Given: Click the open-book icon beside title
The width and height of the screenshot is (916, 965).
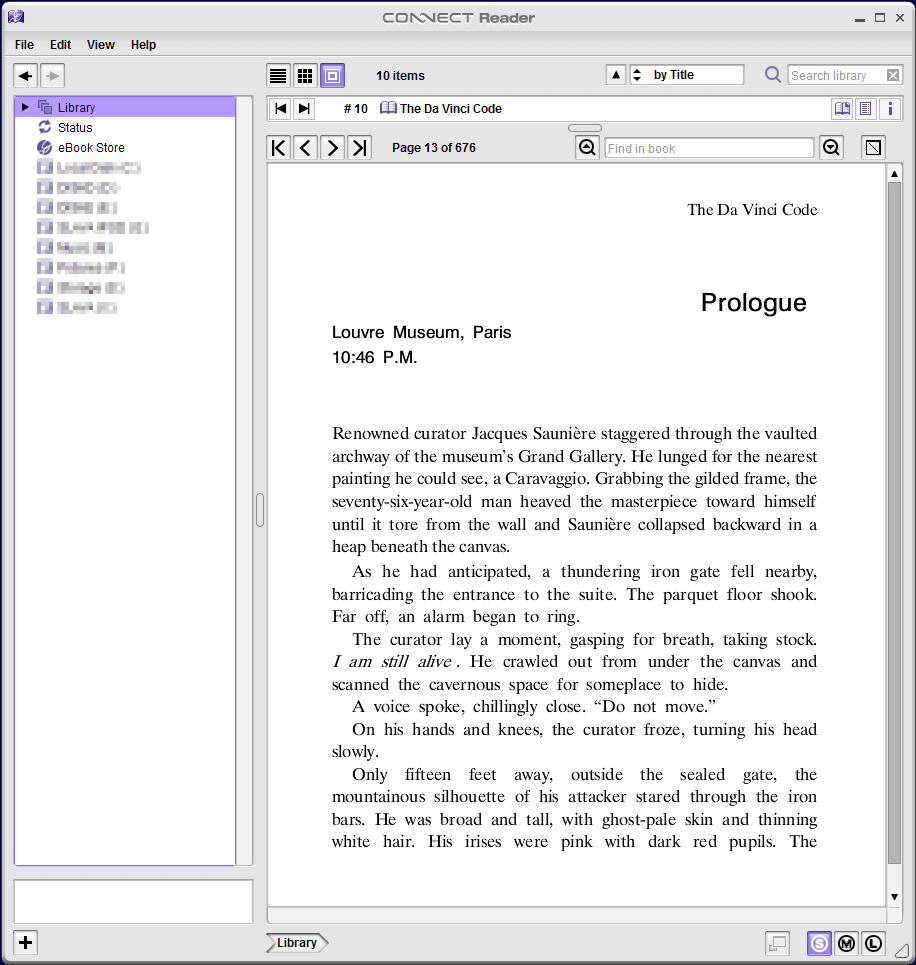Looking at the screenshot, I should [388, 108].
